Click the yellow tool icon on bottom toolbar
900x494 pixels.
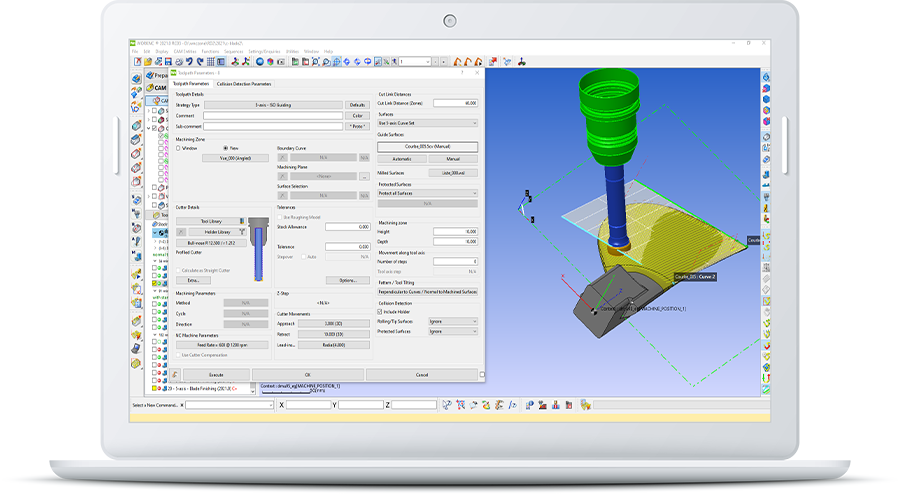[585, 405]
